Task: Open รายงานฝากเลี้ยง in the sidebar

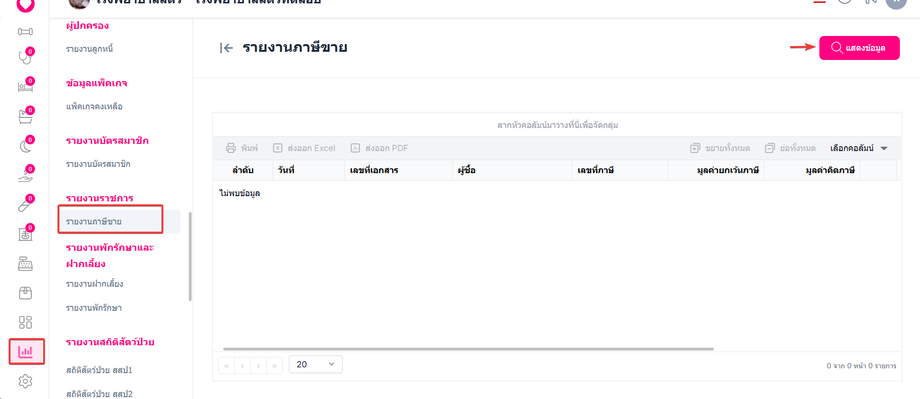Action: click(x=94, y=284)
